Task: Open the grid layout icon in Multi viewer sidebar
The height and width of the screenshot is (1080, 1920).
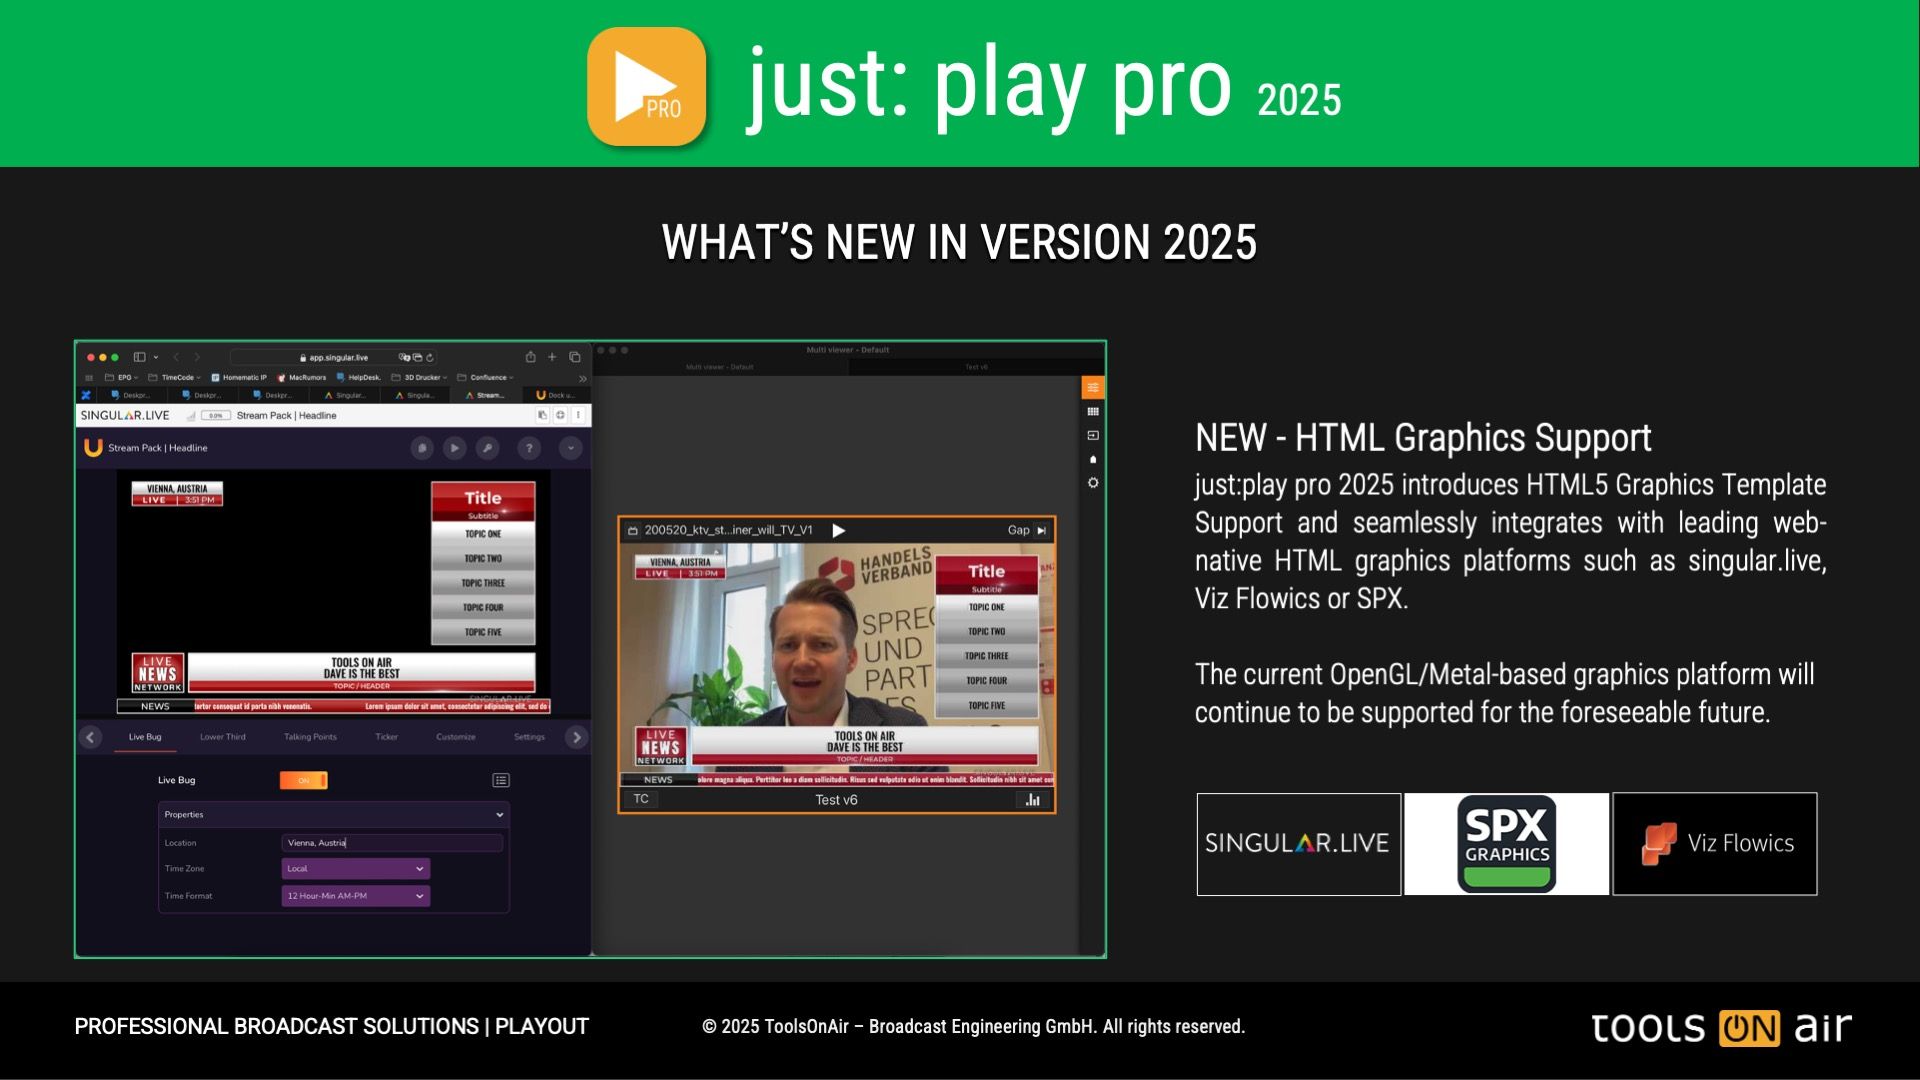Action: [1093, 411]
